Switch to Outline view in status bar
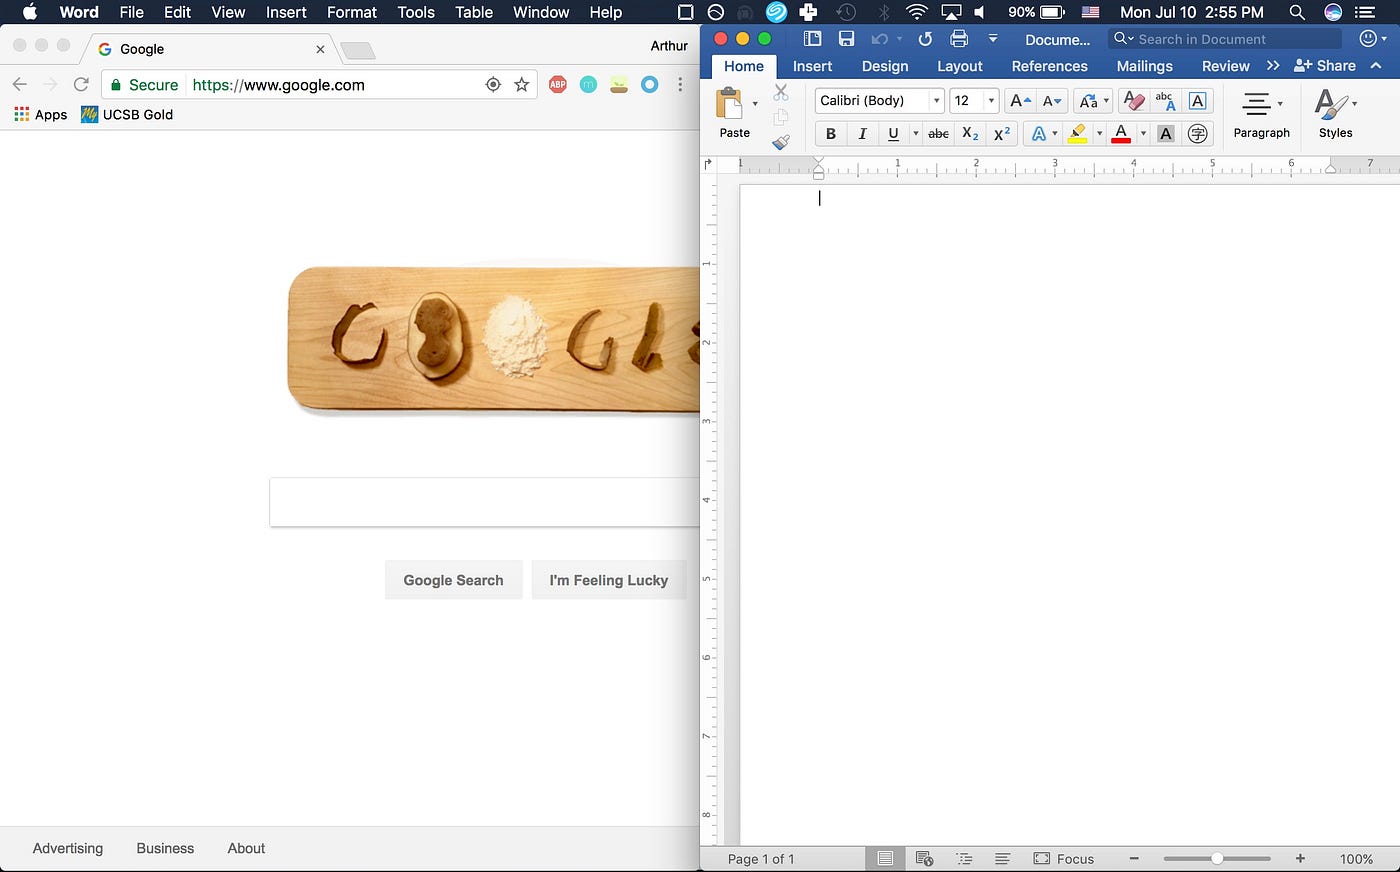The image size is (1400, 872). [964, 859]
